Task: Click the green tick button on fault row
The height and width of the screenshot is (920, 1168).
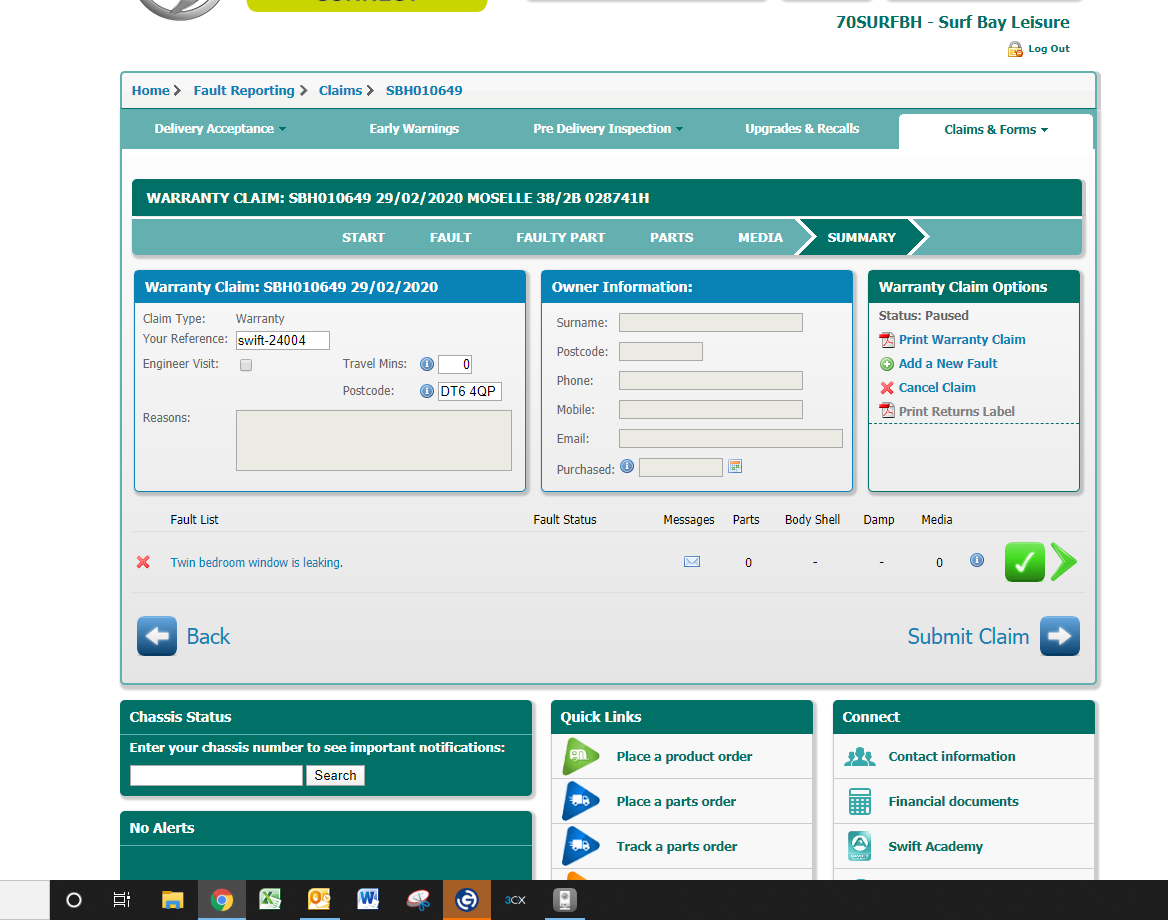Action: click(x=1025, y=562)
